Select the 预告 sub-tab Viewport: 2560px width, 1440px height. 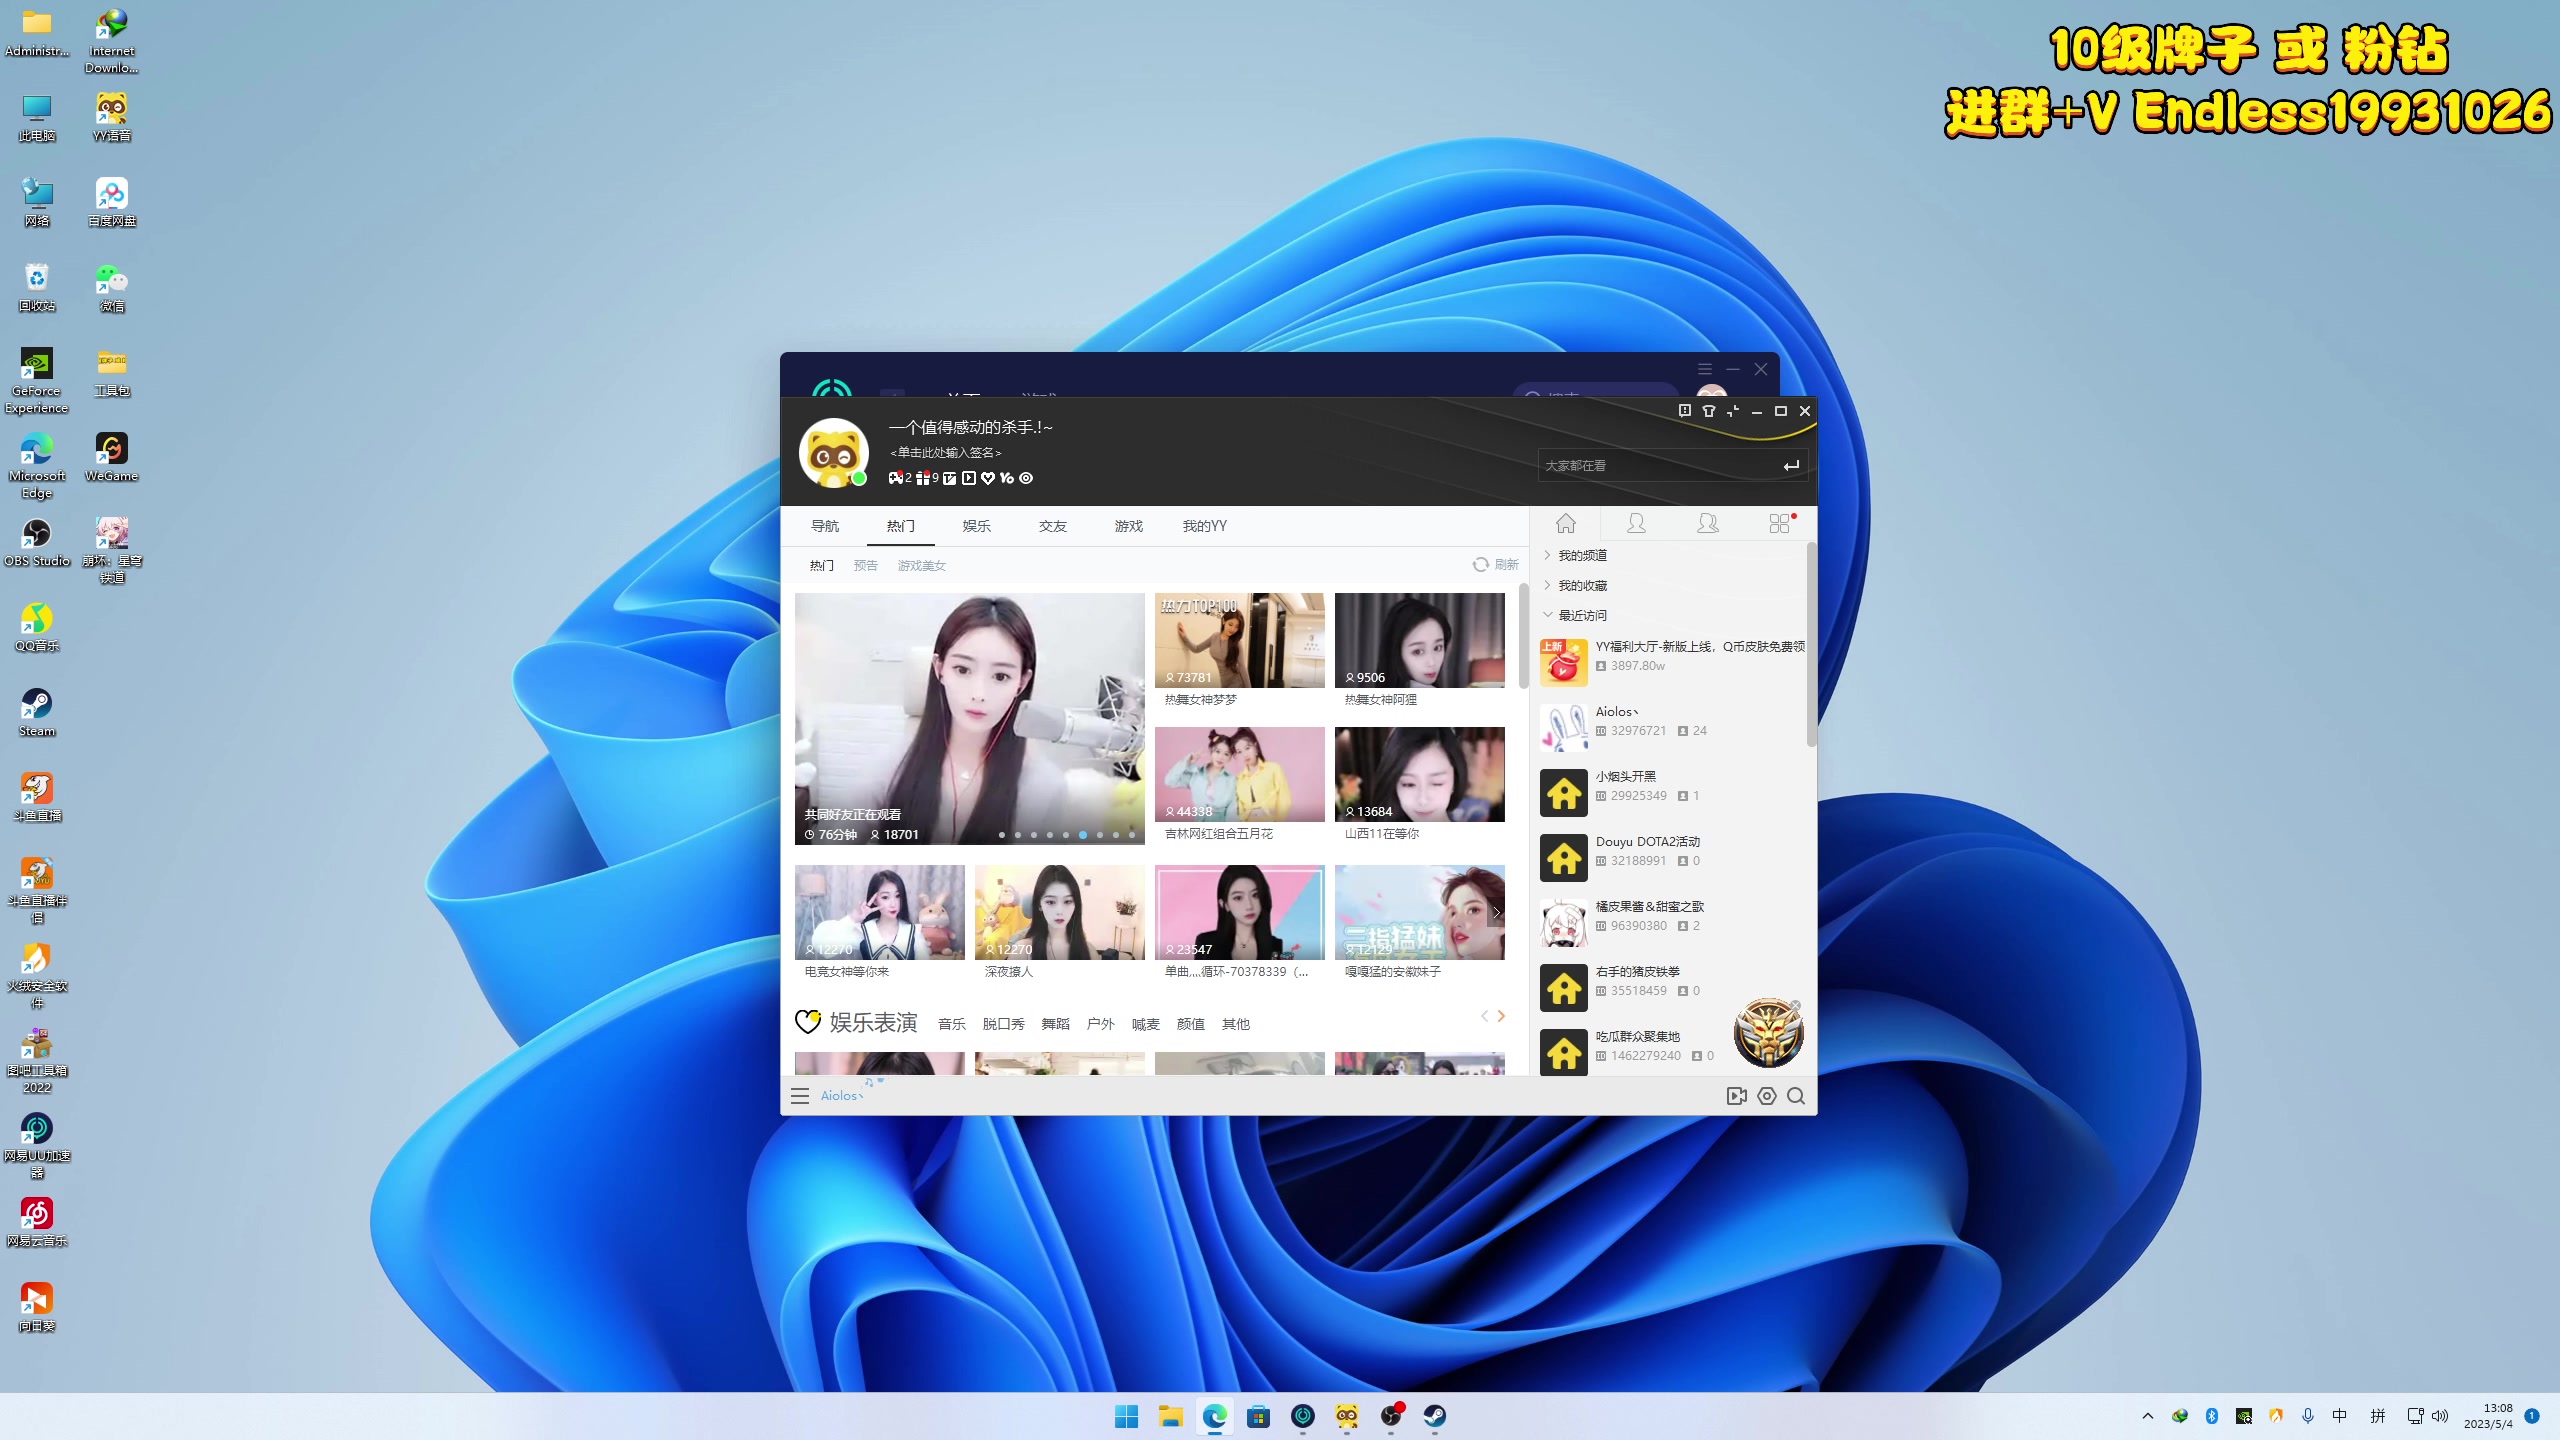(x=866, y=566)
